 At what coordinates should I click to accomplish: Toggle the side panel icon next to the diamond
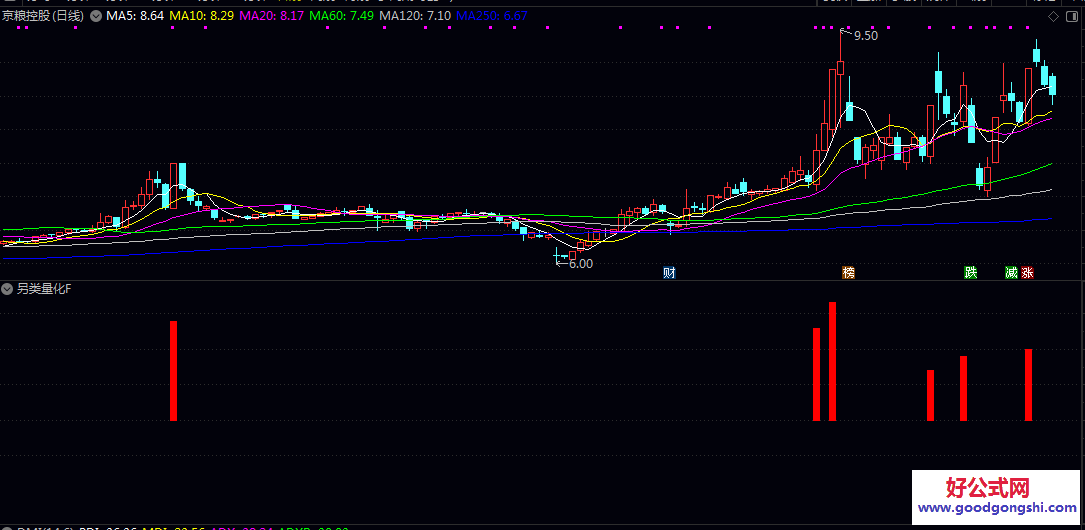(x=1073, y=15)
